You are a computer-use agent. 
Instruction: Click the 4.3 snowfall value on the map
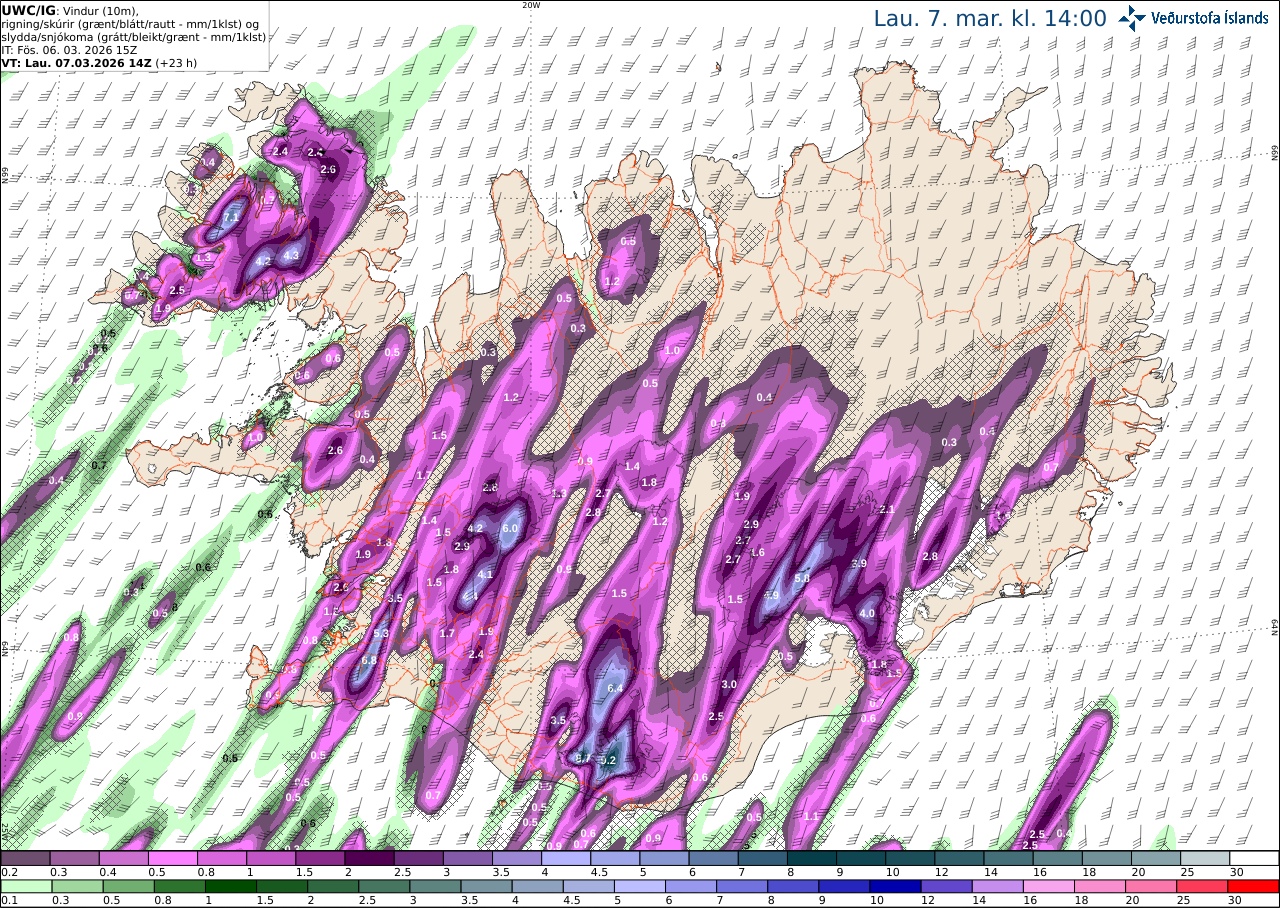point(291,256)
